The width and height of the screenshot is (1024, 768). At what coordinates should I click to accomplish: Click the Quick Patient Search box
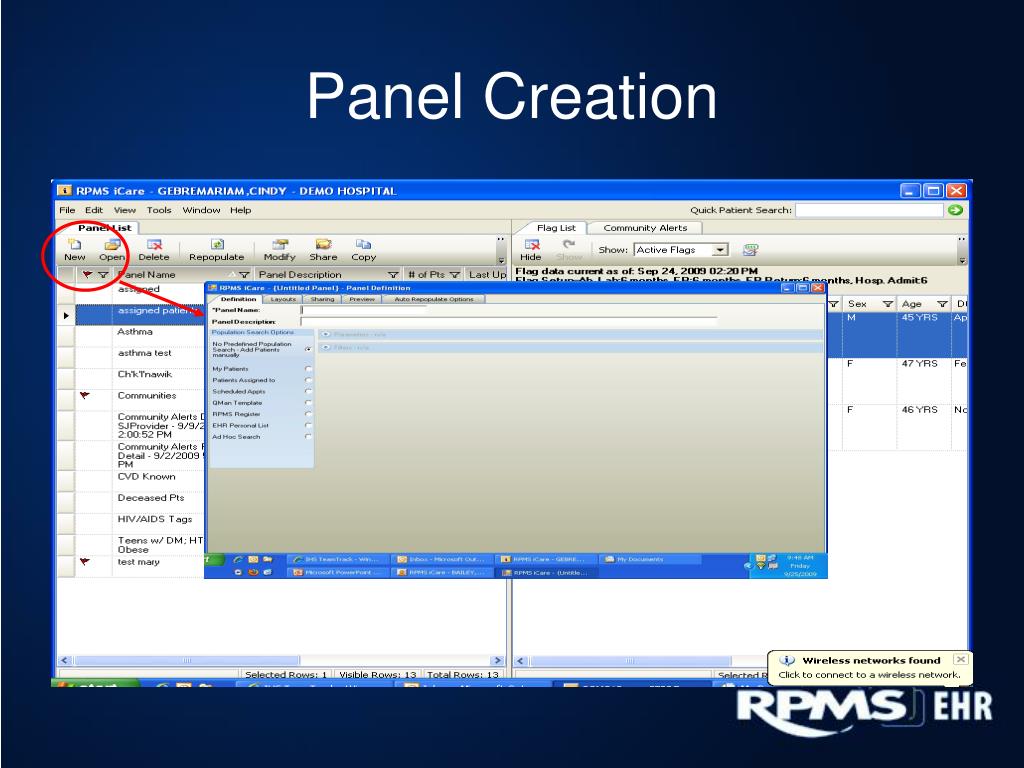click(x=870, y=210)
